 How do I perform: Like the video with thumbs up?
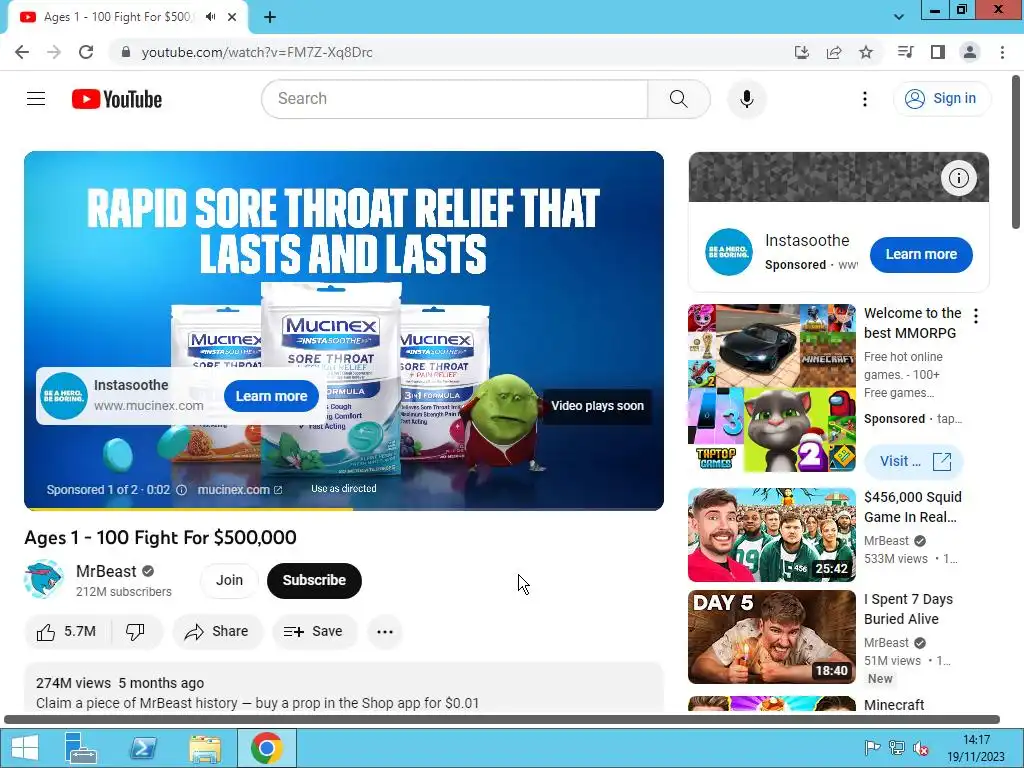[67, 632]
